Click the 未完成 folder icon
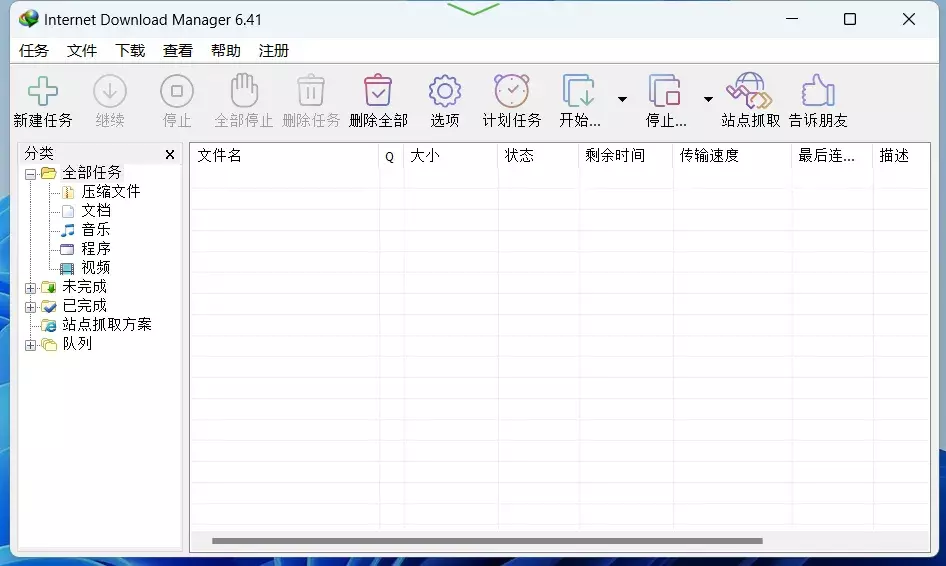946x566 pixels. (49, 287)
